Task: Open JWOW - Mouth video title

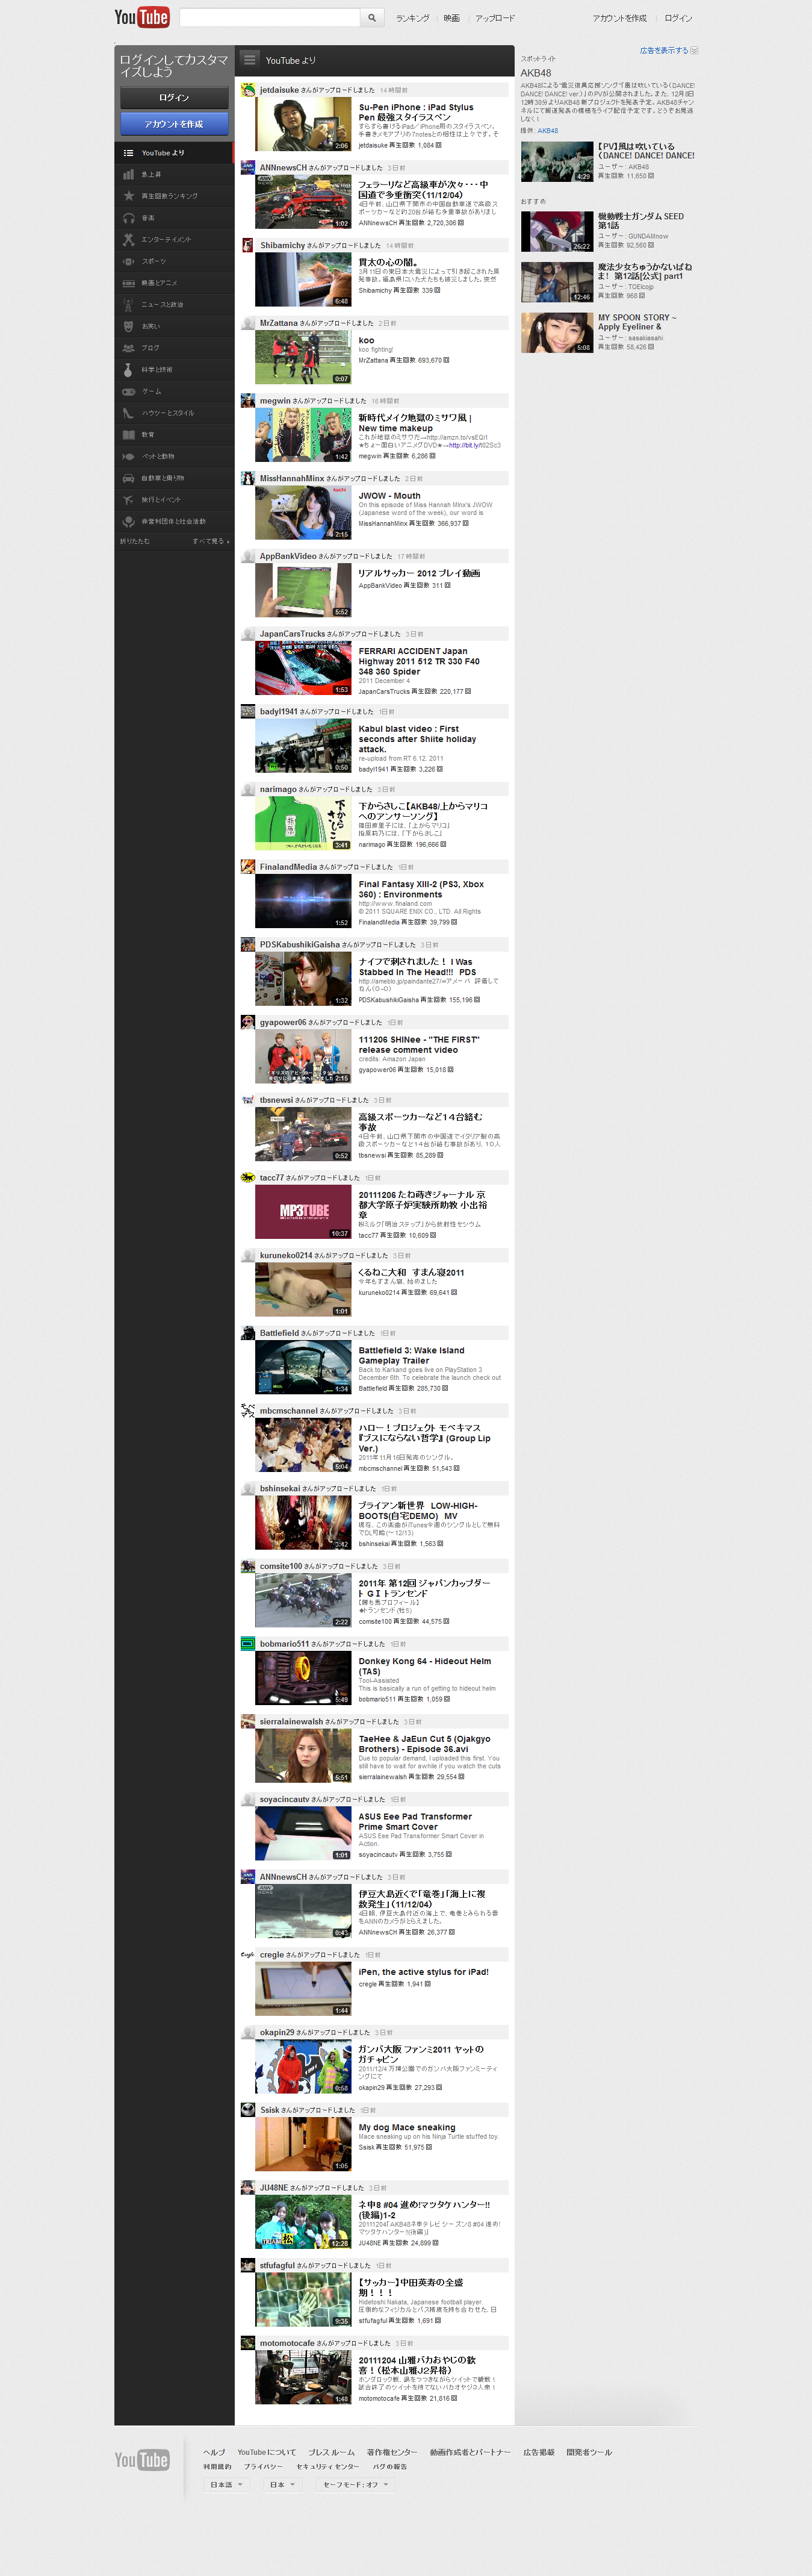Action: pos(390,496)
